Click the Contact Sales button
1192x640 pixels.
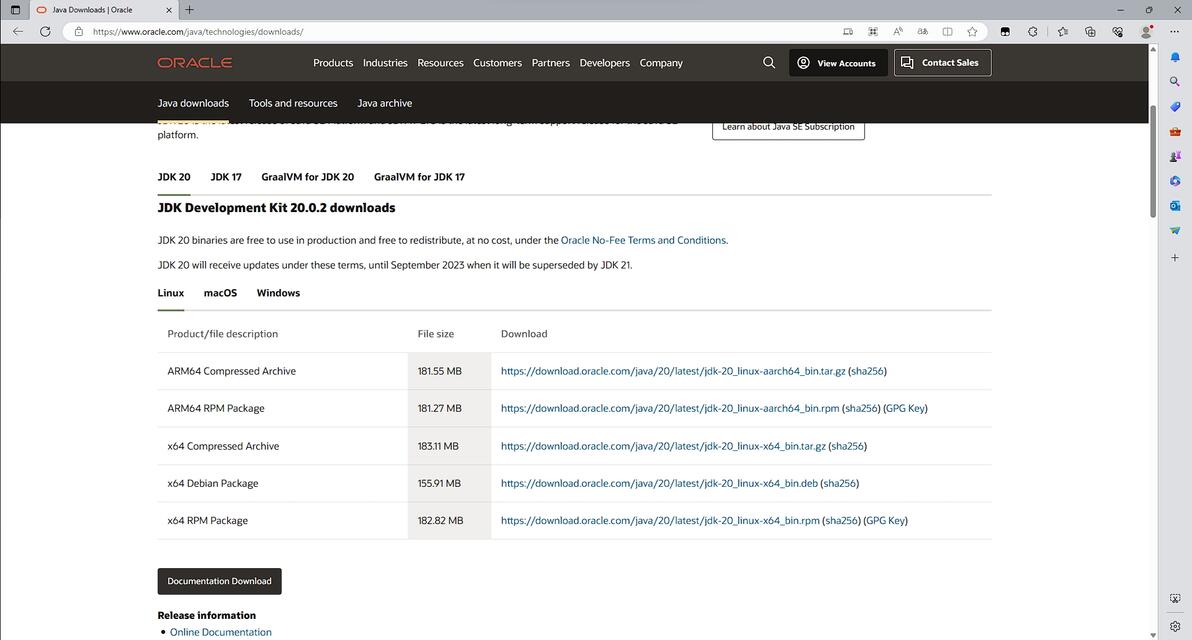tap(943, 63)
